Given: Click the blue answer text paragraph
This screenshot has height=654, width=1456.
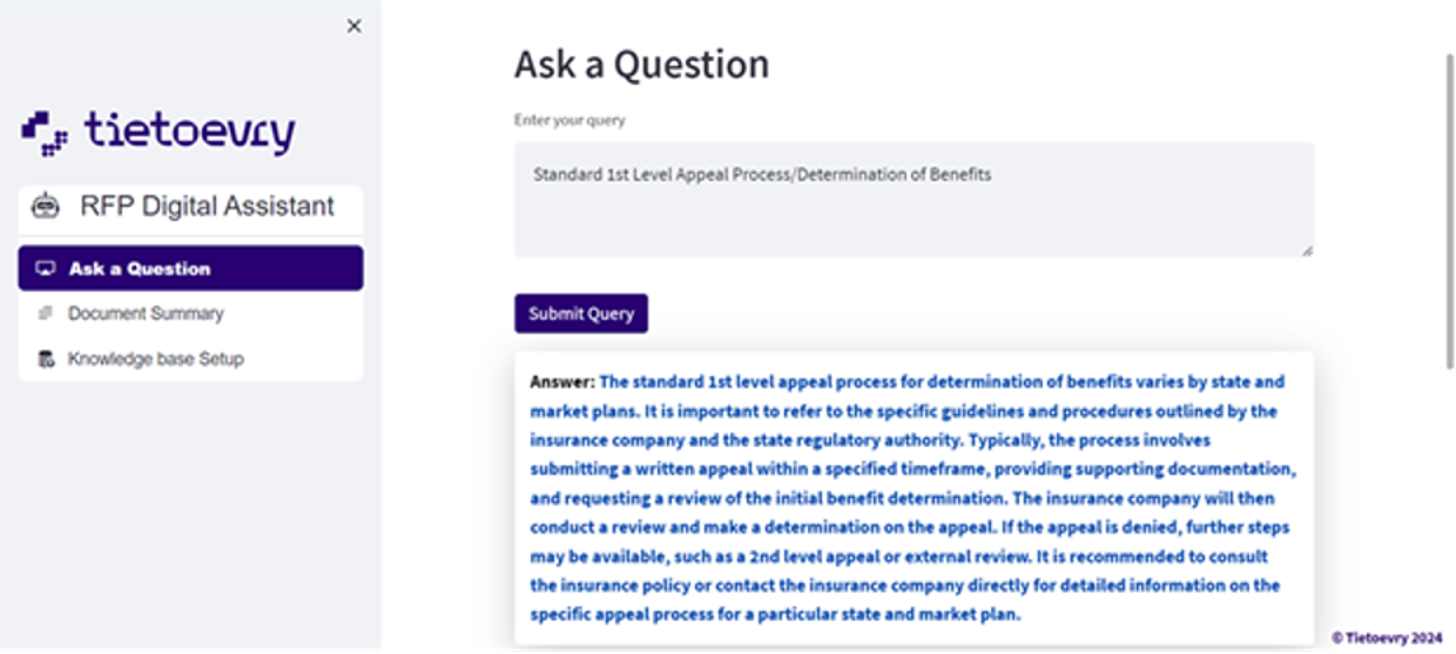Looking at the screenshot, I should [913, 498].
